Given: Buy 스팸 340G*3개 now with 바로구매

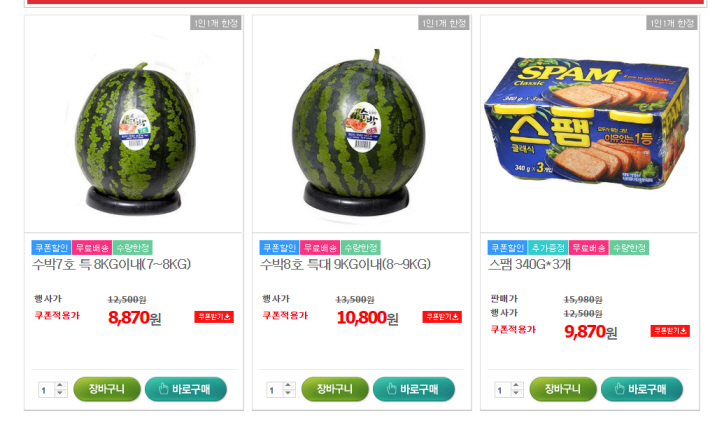Looking at the screenshot, I should pos(642,389).
